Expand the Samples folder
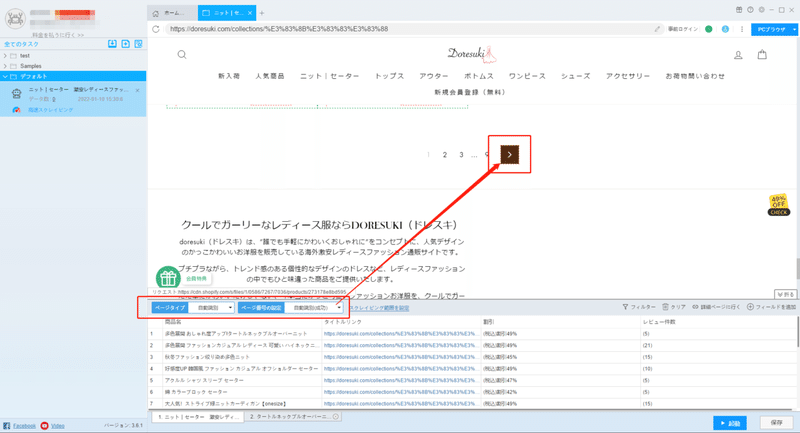The image size is (800, 433). [5, 66]
